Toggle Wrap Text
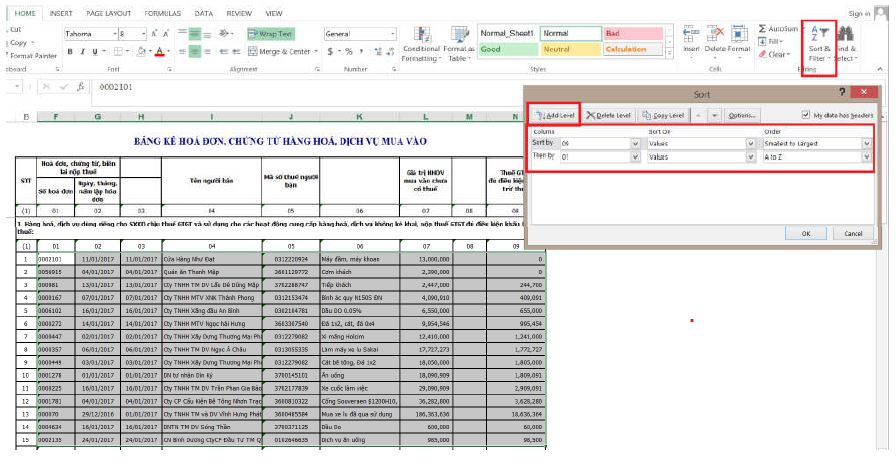Screen dimensions: 896x467 point(270,34)
